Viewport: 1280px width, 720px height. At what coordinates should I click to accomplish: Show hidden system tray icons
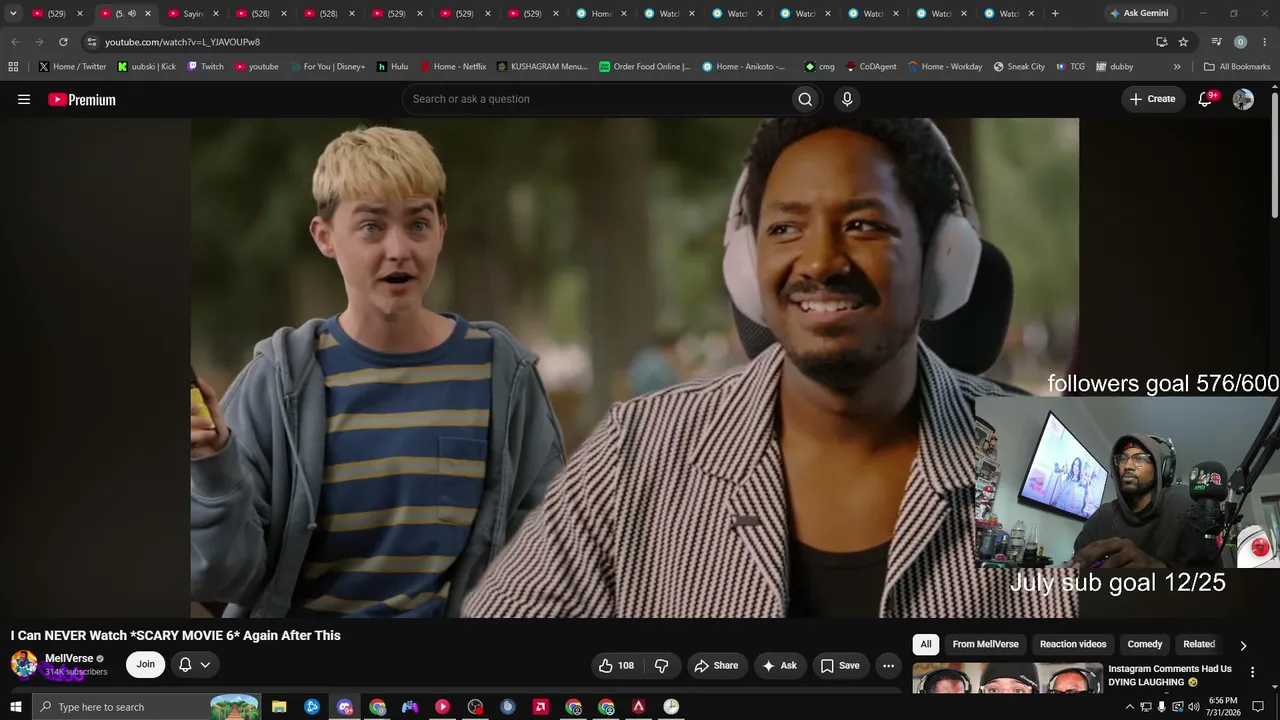pos(1130,707)
